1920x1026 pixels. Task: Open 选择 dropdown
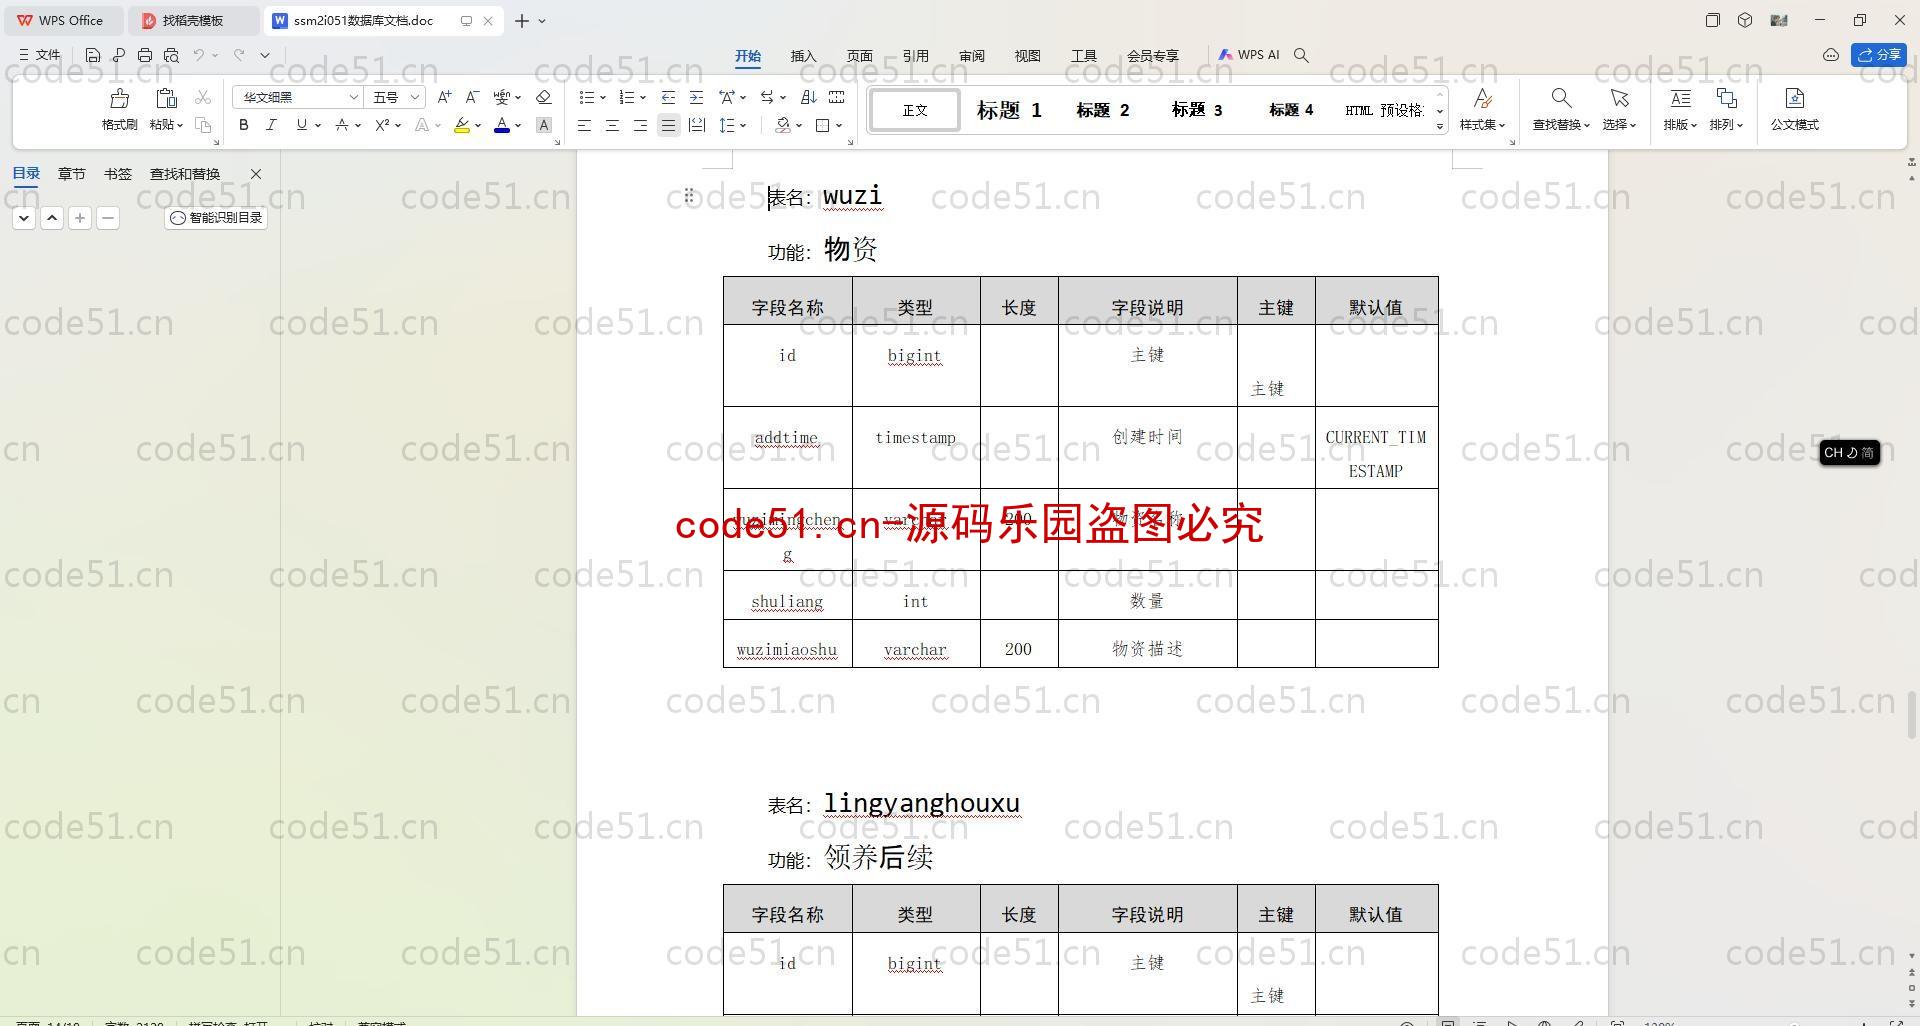click(x=1619, y=125)
